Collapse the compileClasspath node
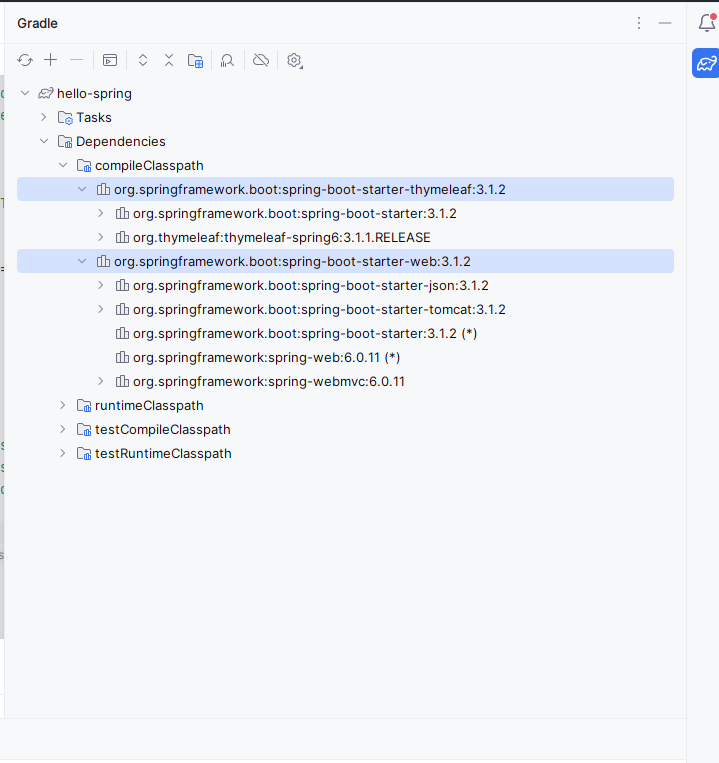This screenshot has width=719, height=763. pyautogui.click(x=63, y=165)
